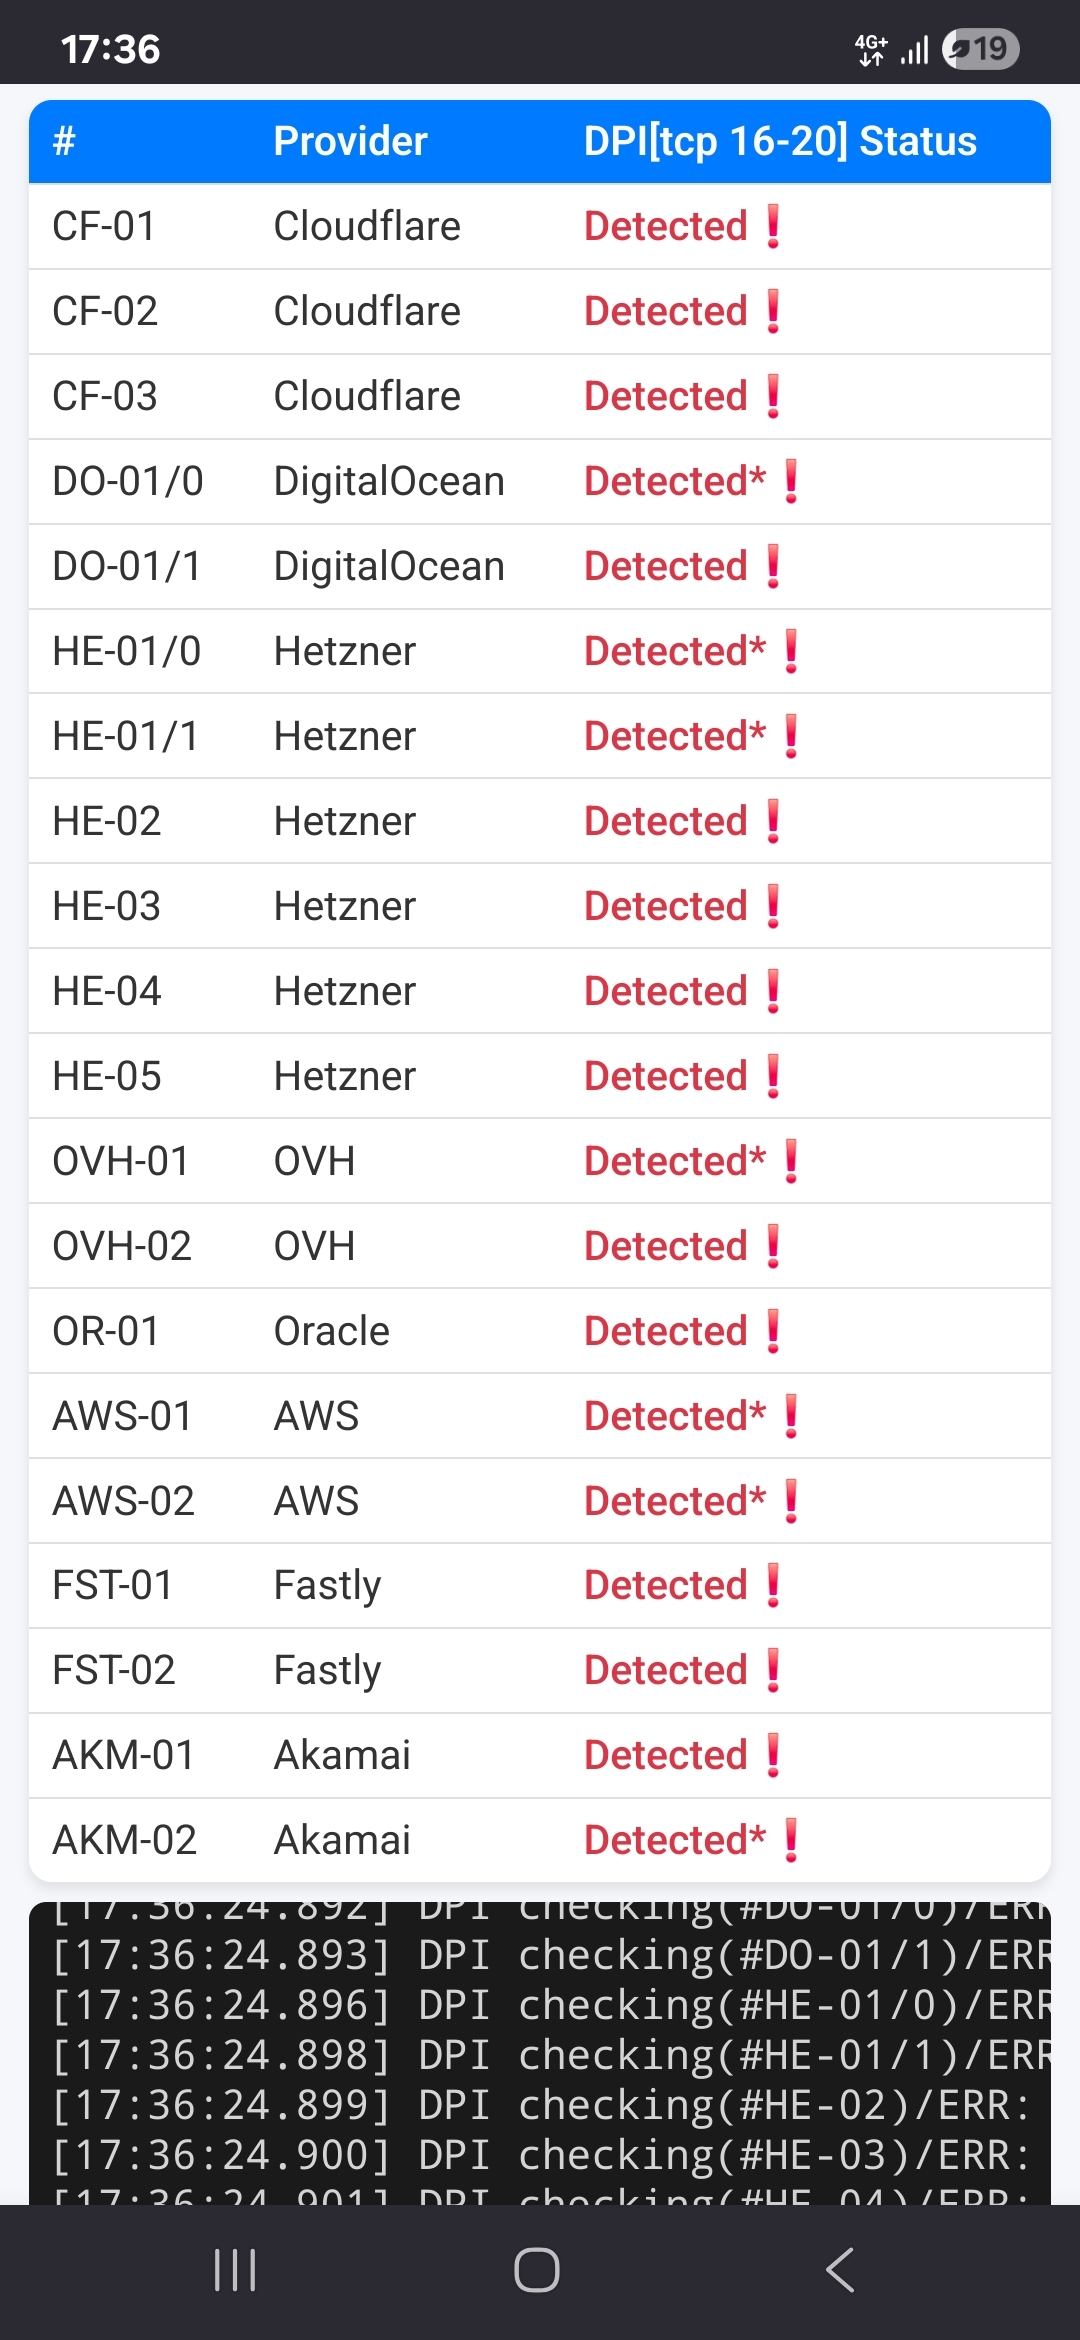Tap 'Detected*' status for HE-01/1

[675, 736]
